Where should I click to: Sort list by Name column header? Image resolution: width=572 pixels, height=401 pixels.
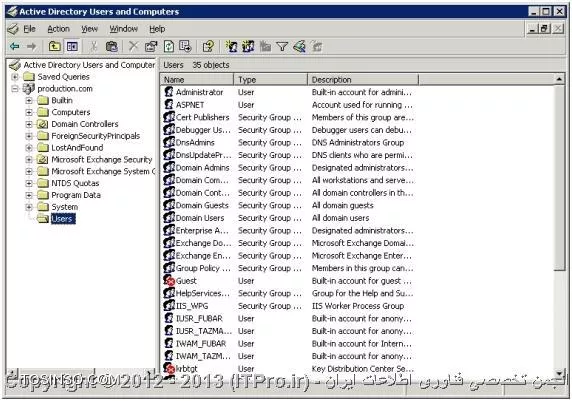[x=197, y=79]
